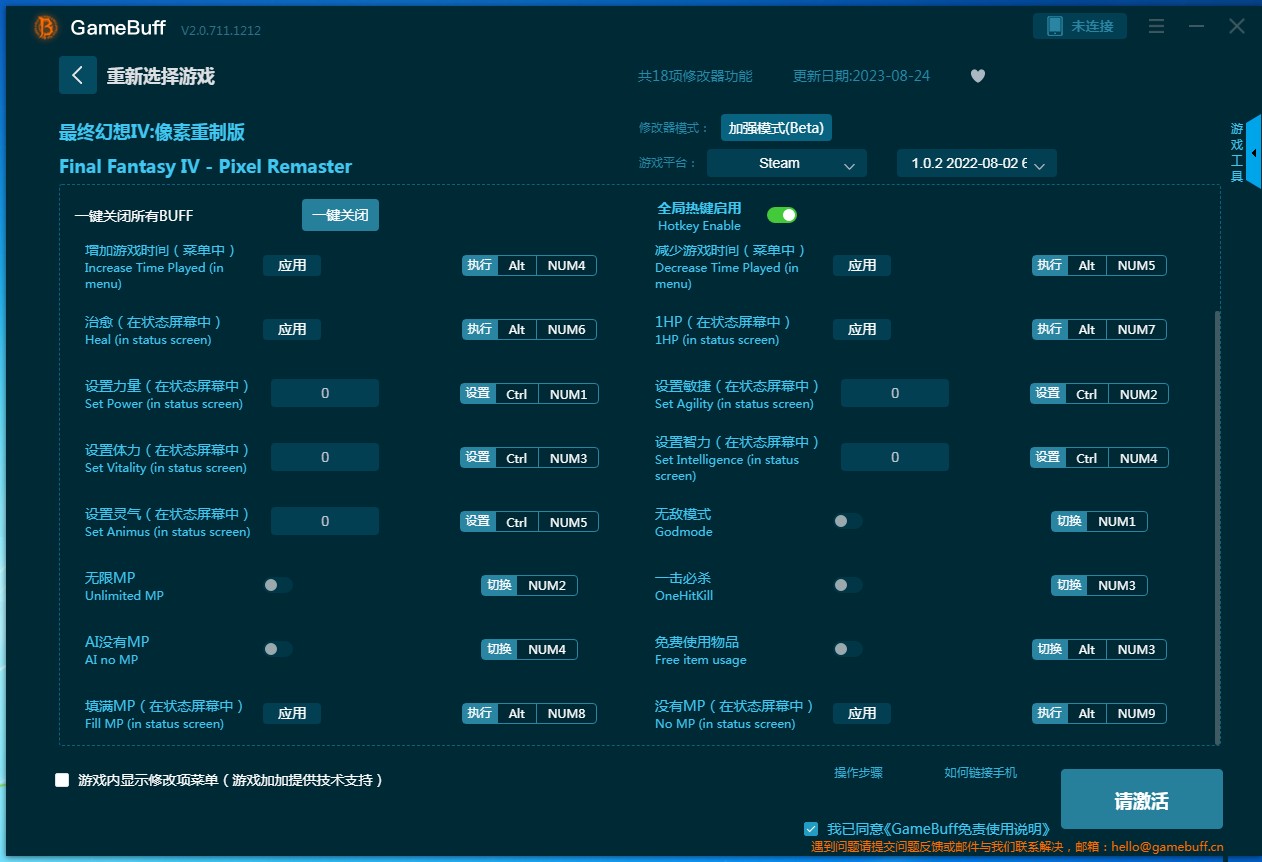
Task: Expand the game tools side panel arrow
Action: pos(1254,153)
